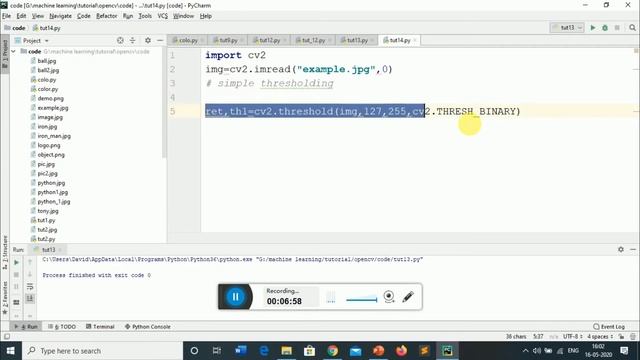Run the tut13 configuration with the green play icon
The height and width of the screenshot is (360, 640).
point(593,28)
